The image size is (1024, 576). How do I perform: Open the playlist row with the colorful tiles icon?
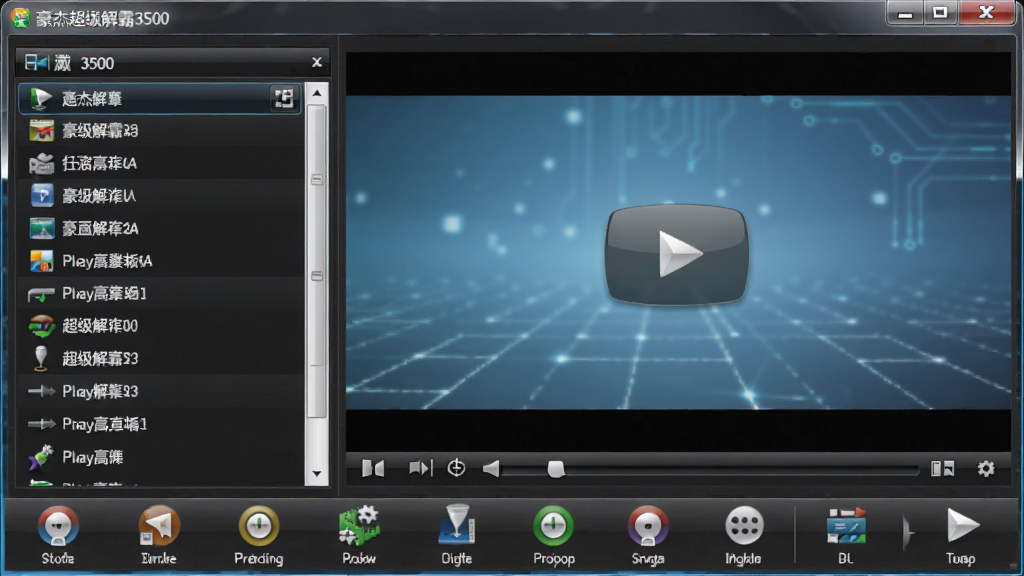coord(162,261)
